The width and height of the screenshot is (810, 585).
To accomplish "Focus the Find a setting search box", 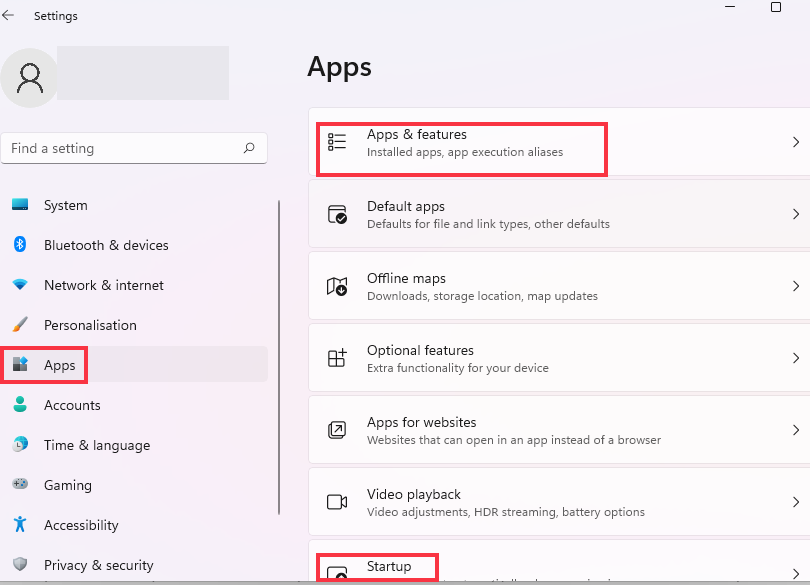I will tap(120, 148).
